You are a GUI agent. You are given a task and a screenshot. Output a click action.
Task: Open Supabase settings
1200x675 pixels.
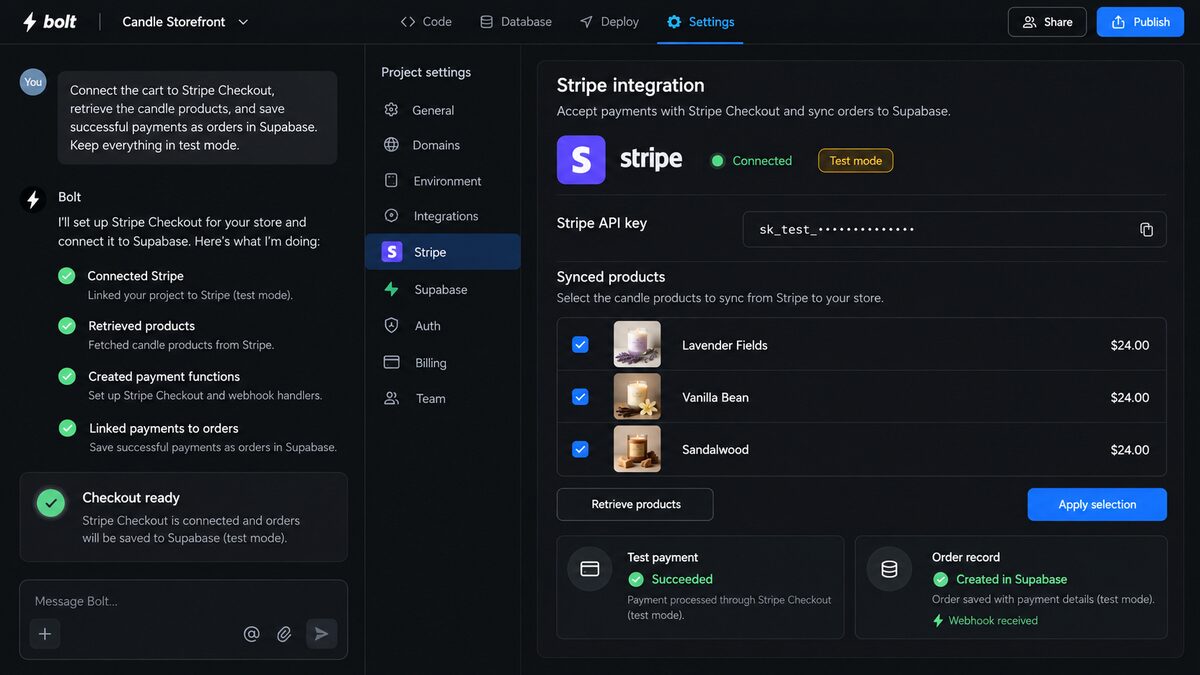443,289
